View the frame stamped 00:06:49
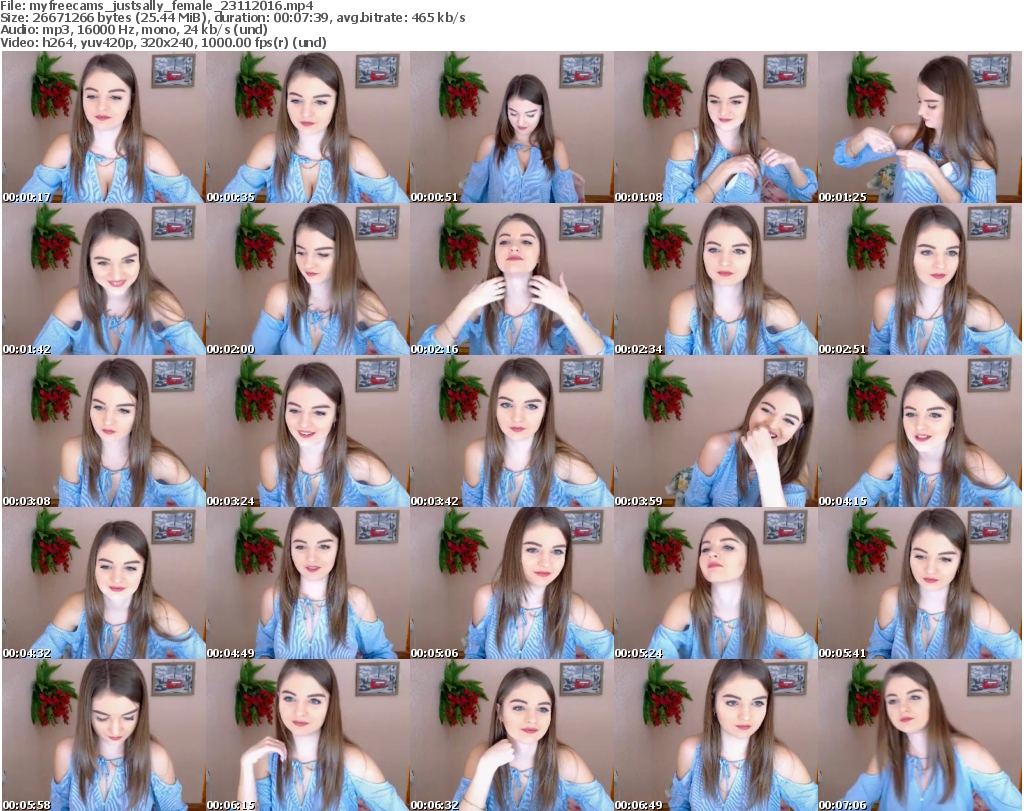 716,735
